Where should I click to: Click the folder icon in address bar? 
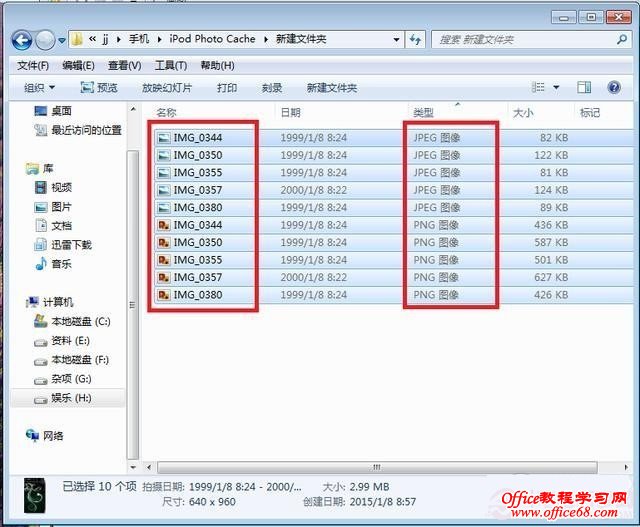pyautogui.click(x=77, y=40)
